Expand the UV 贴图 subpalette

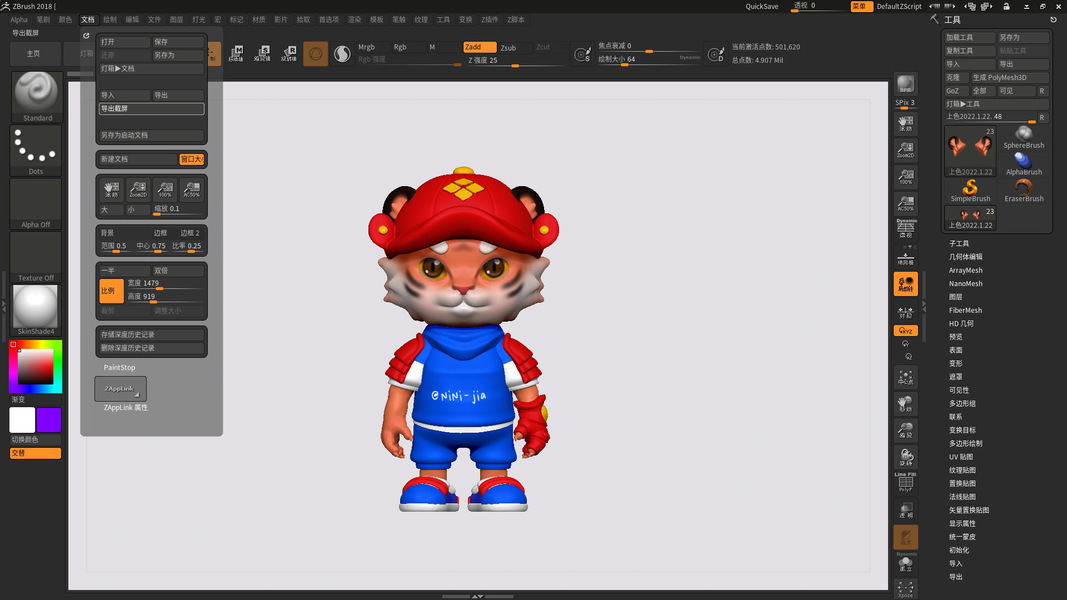pos(961,457)
